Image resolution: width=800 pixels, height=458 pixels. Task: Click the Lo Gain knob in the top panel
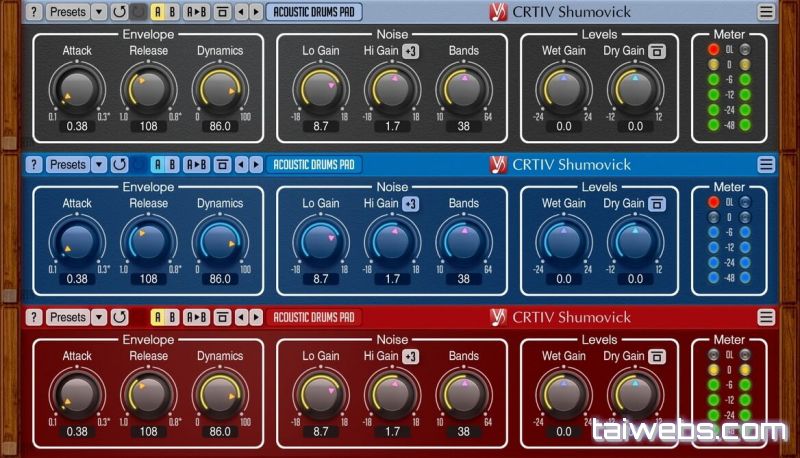point(320,90)
